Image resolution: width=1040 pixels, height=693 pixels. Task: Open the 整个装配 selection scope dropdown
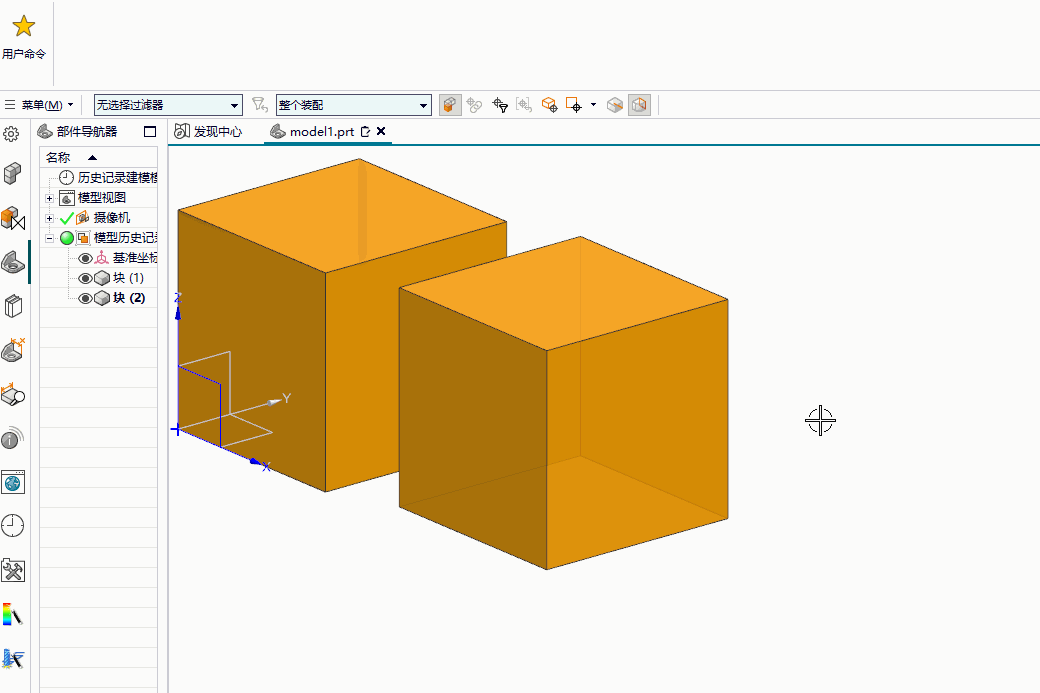click(424, 105)
